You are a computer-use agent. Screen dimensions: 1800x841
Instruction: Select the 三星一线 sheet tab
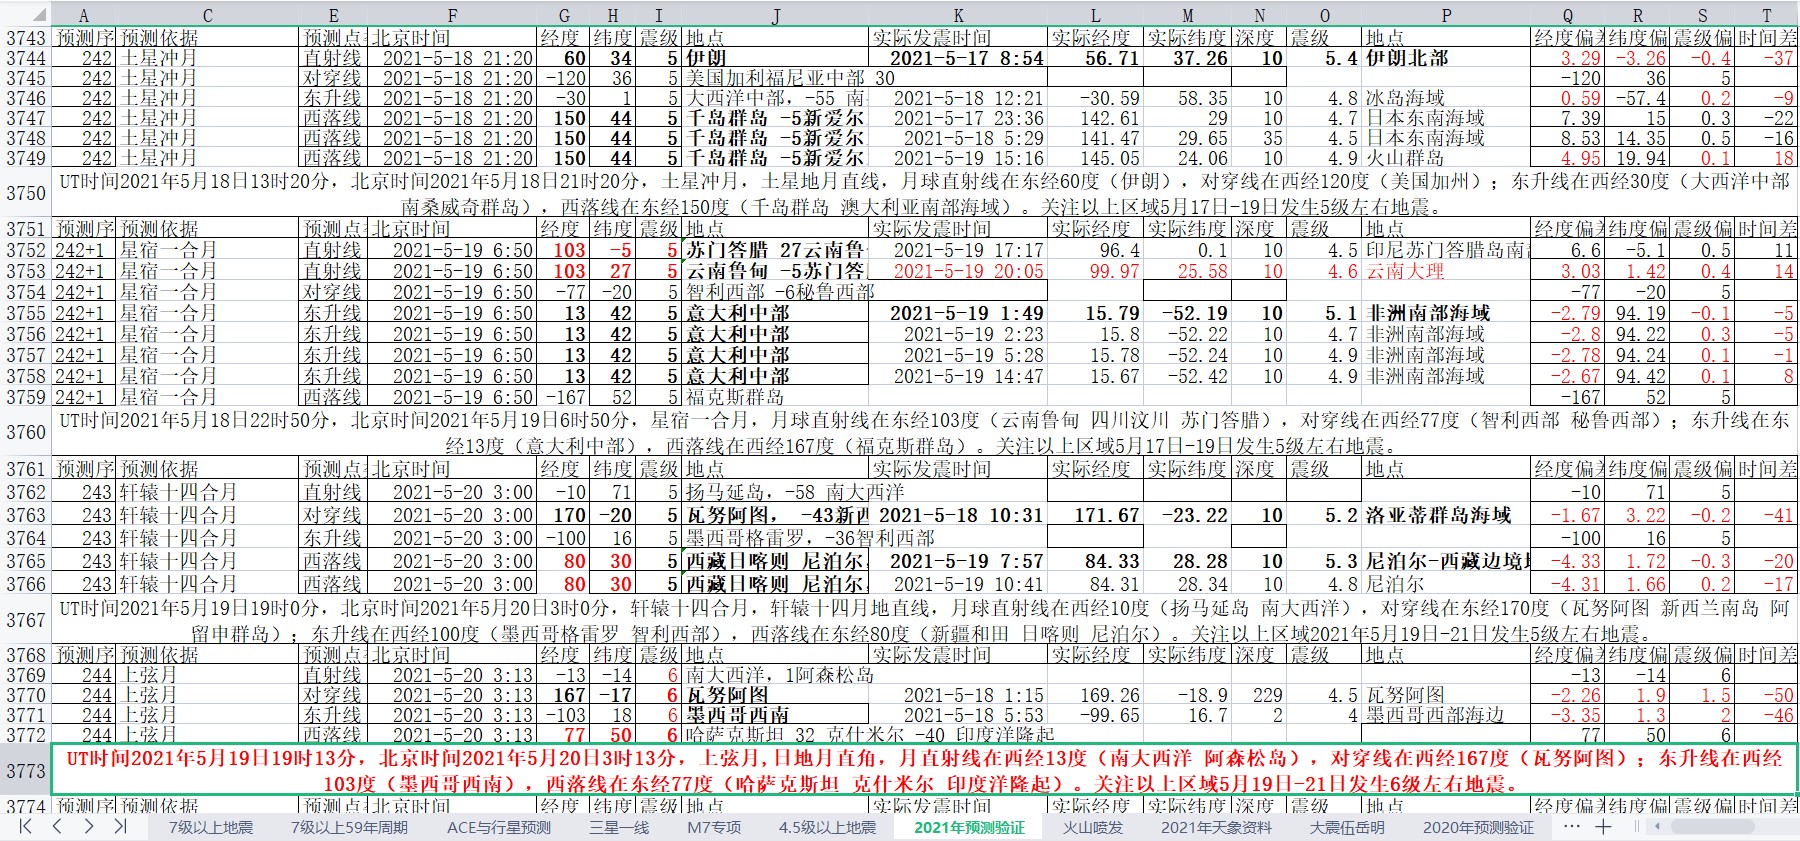pos(619,827)
